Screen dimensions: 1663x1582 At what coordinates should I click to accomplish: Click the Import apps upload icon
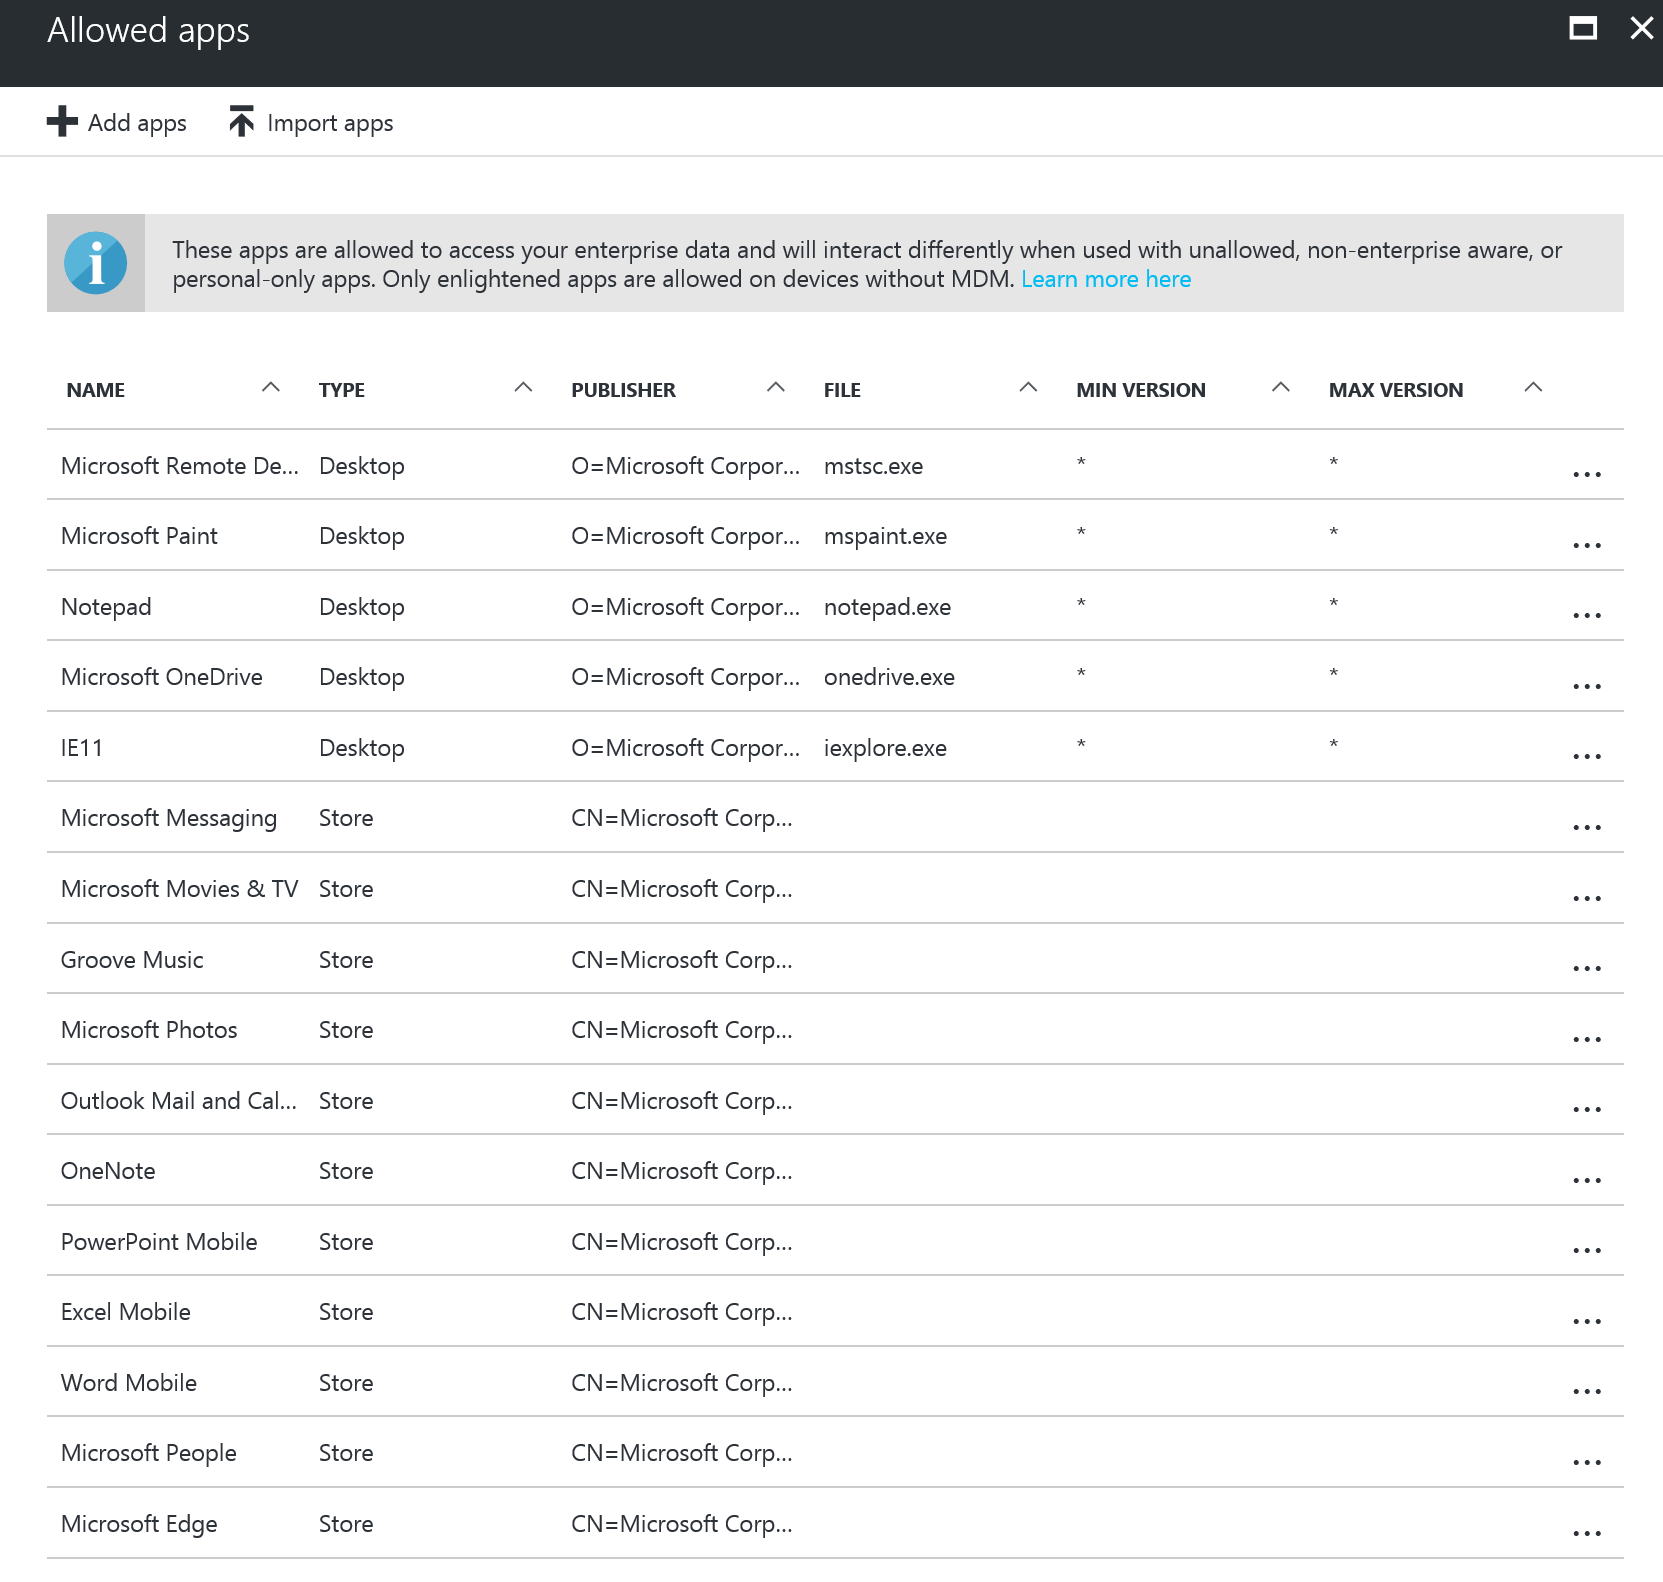tap(241, 122)
